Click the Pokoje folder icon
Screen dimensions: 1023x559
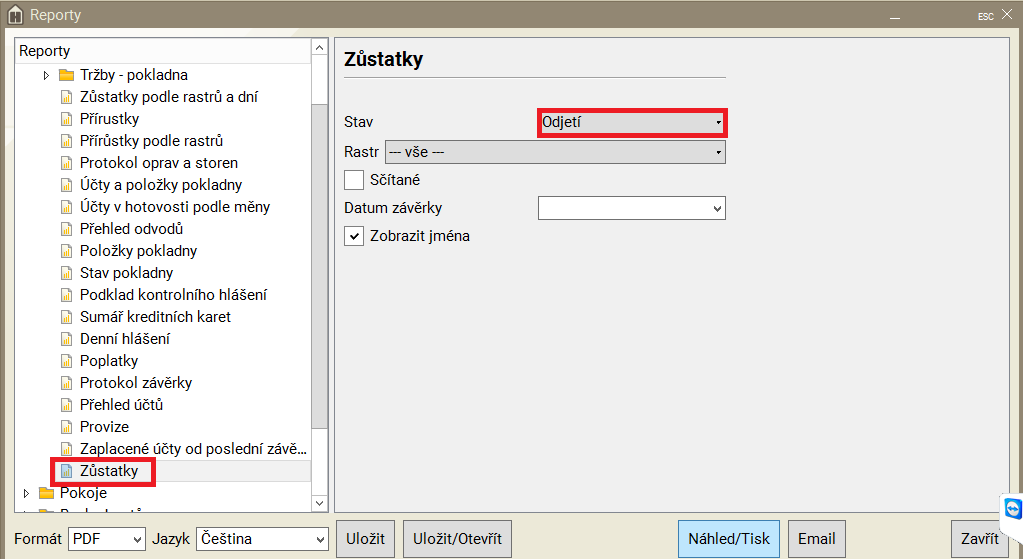point(46,493)
